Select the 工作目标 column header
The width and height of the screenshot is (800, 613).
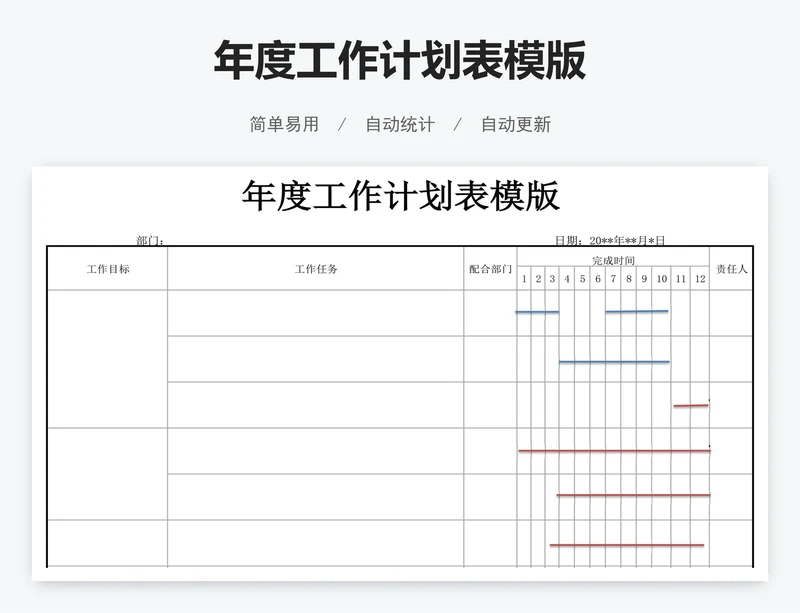108,269
